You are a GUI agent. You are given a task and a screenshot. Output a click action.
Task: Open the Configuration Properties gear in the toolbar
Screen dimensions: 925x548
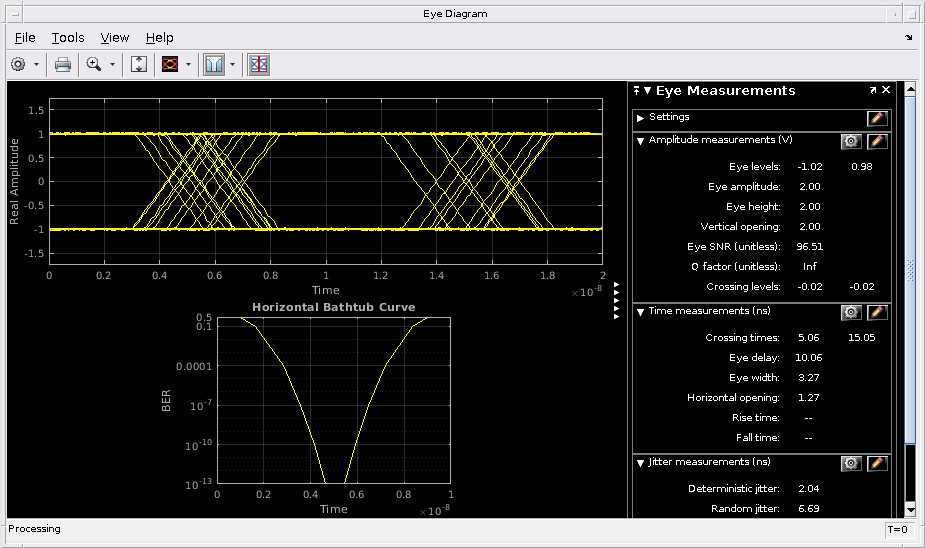pyautogui.click(x=18, y=64)
